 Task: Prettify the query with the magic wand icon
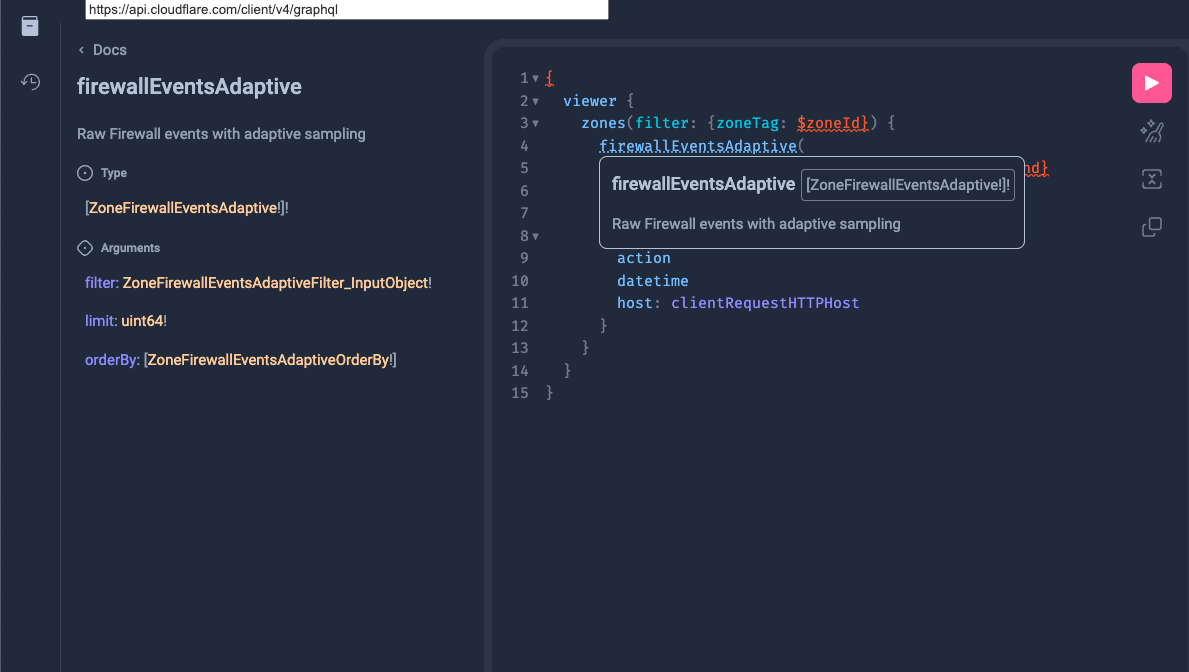point(1151,131)
